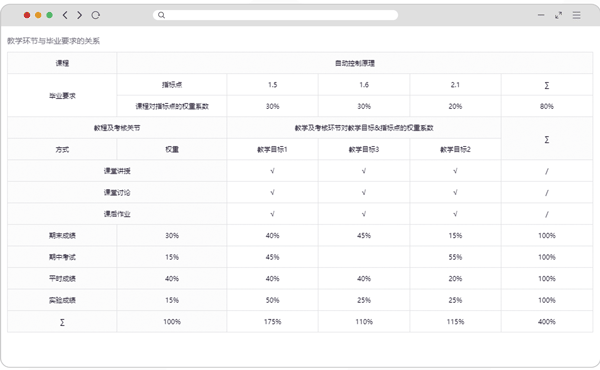Click the 175% total cell
Screen dimensions: 600x370
tap(272, 321)
